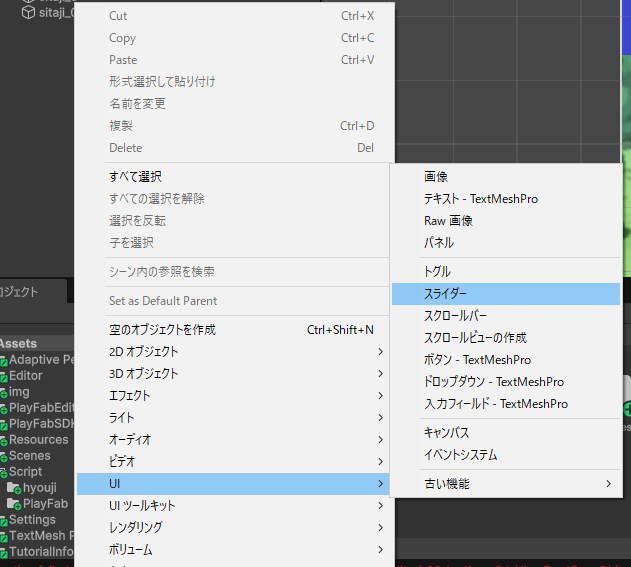The width and height of the screenshot is (631, 567).
Task: Click シーン内の参照を検索 entry
Action: tap(233, 272)
